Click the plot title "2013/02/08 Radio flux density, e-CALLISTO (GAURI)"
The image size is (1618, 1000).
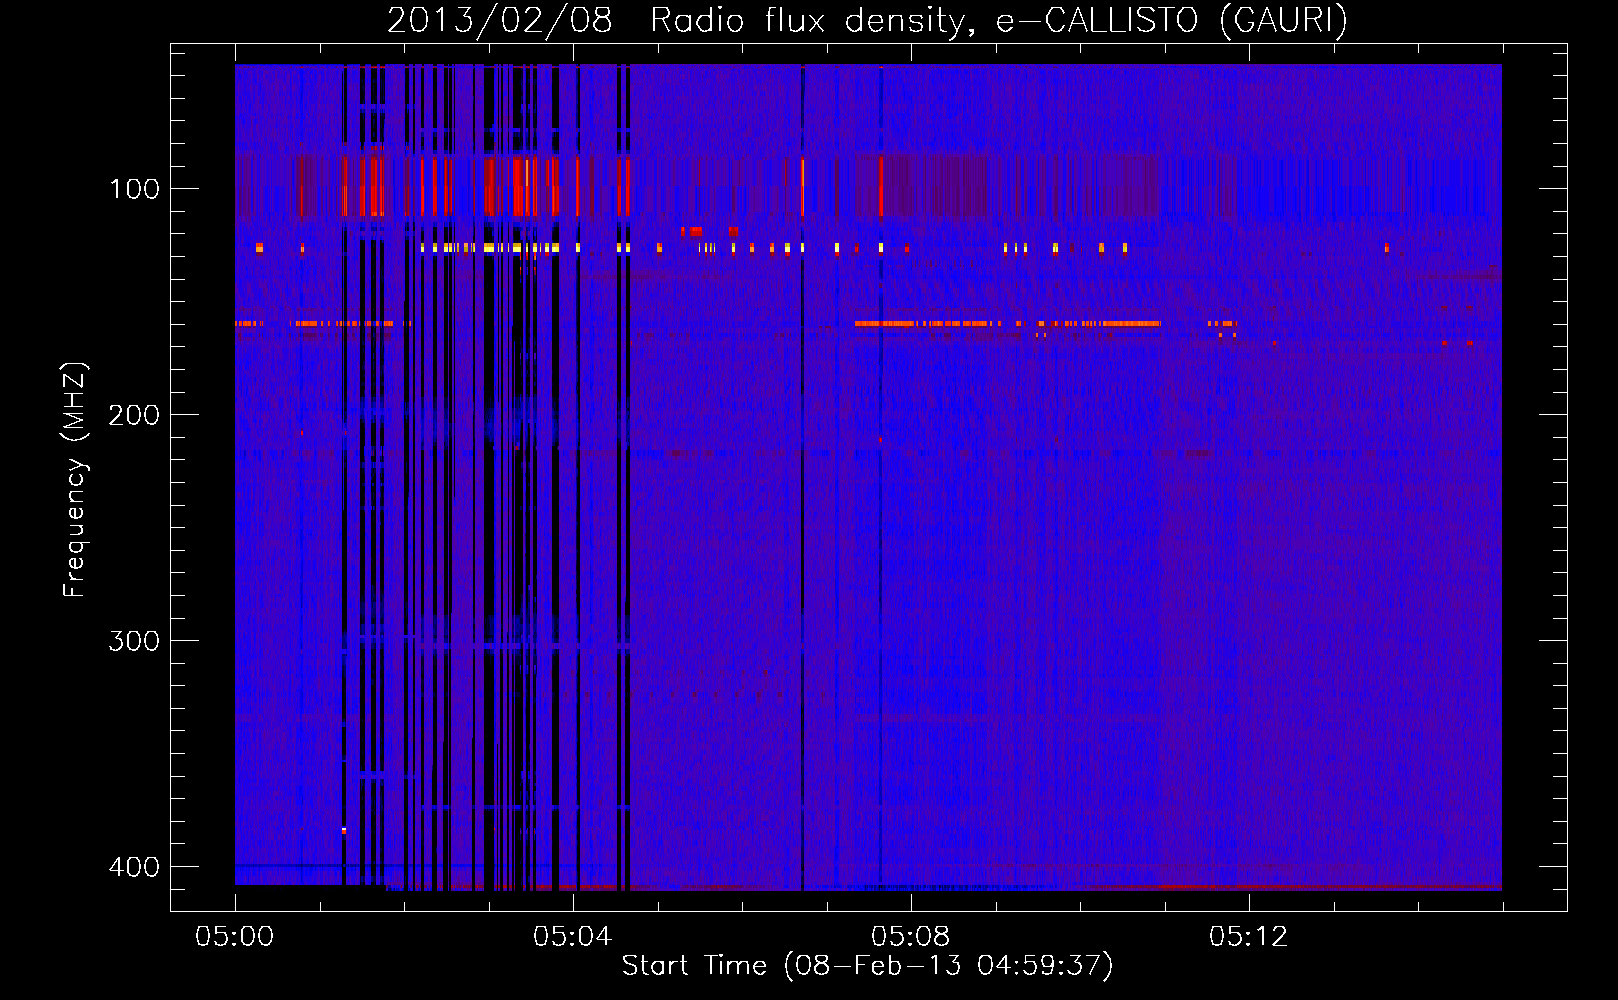[867, 20]
